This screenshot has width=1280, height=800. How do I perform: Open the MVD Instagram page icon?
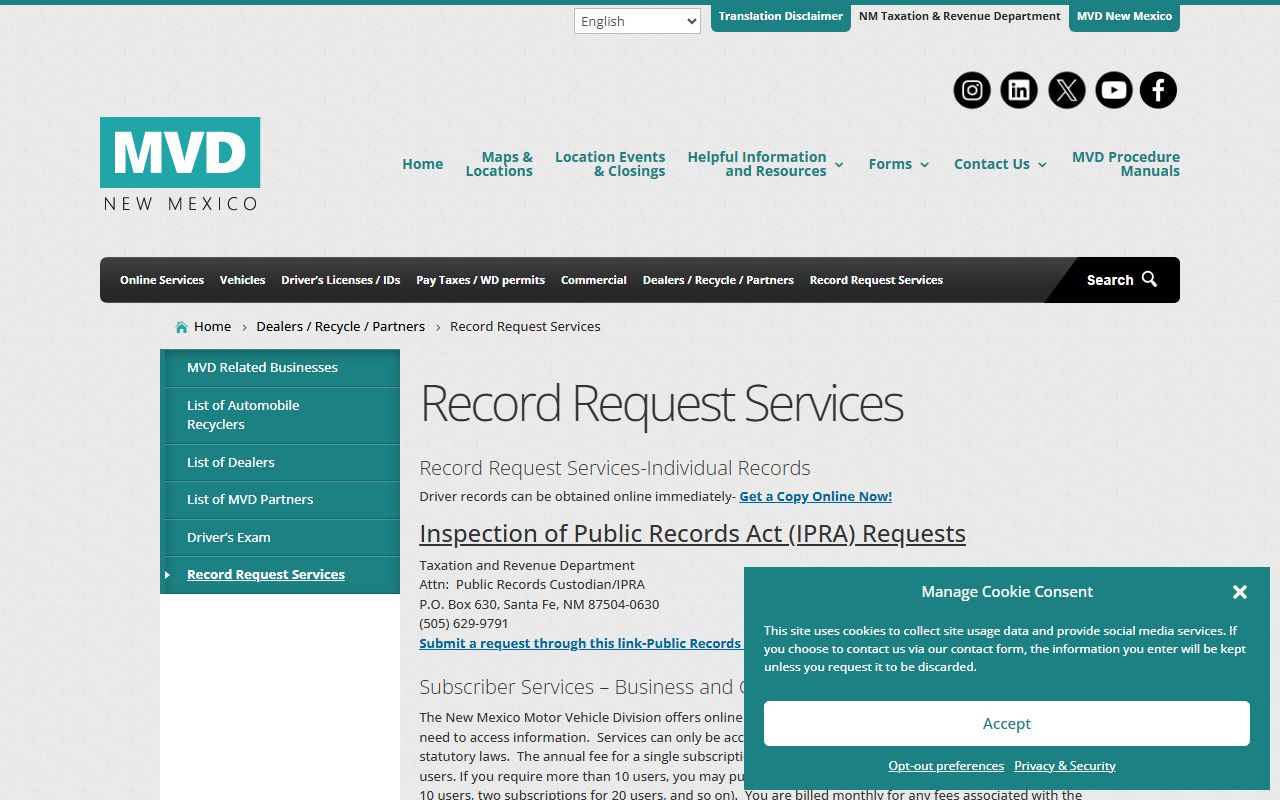coord(972,90)
